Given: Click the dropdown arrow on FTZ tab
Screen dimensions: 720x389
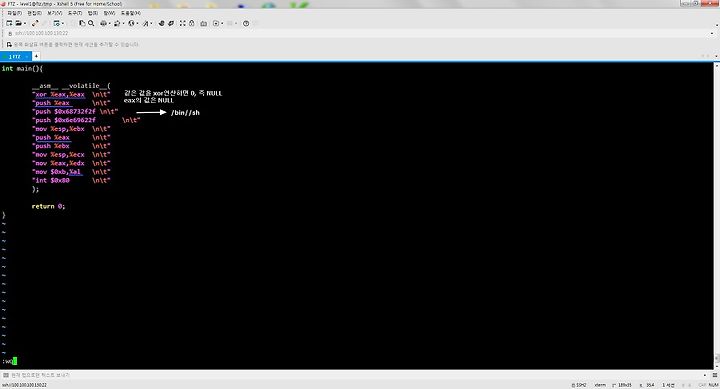Looking at the screenshot, I should point(27,56).
